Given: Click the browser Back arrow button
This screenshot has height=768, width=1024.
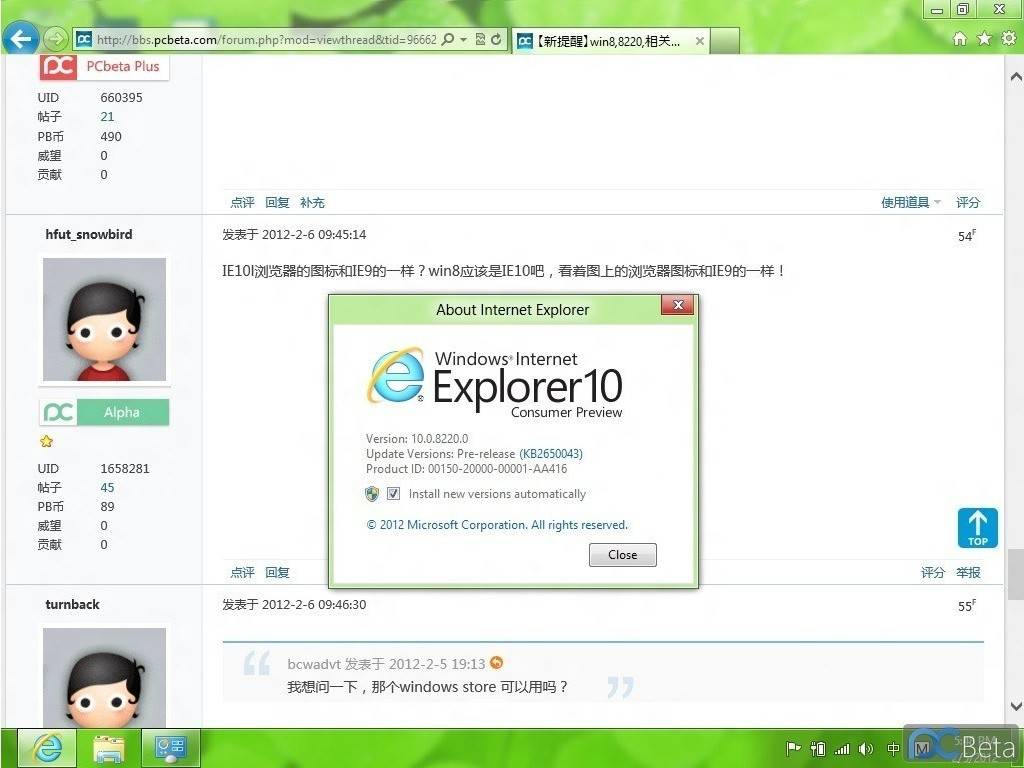Looking at the screenshot, I should 21,39.
